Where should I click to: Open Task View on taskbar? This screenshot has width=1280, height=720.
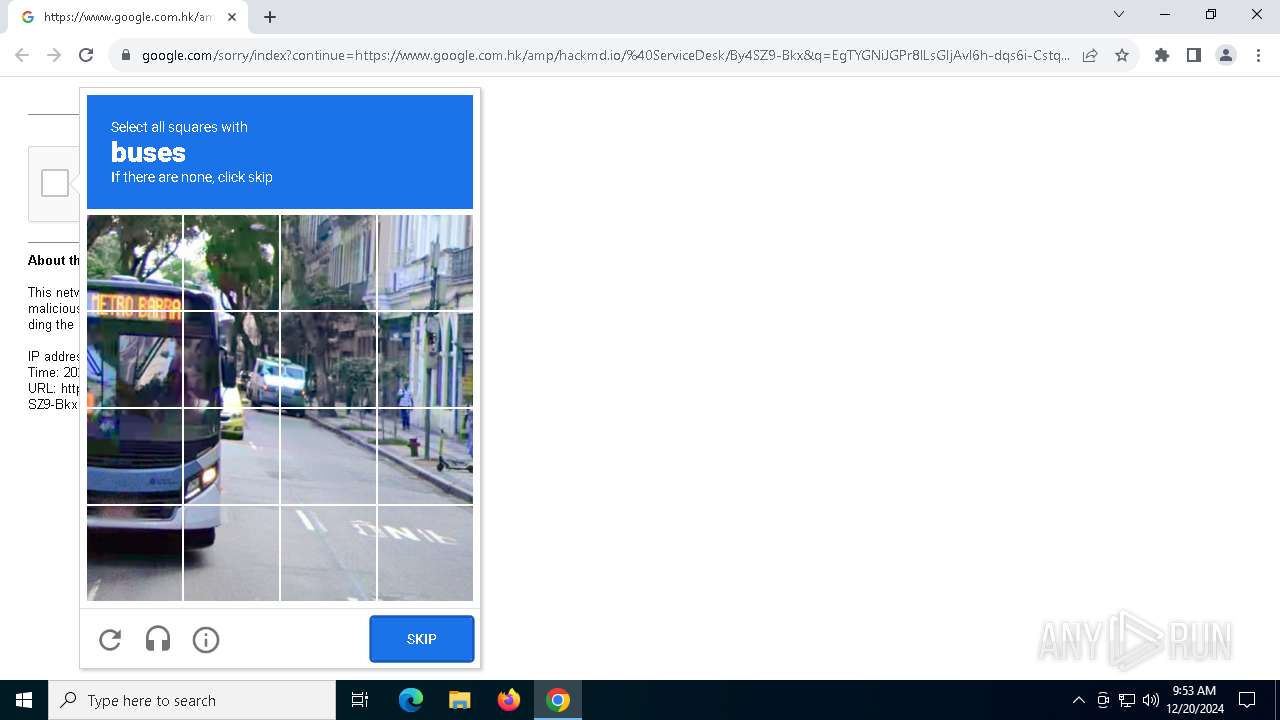pyautogui.click(x=360, y=700)
